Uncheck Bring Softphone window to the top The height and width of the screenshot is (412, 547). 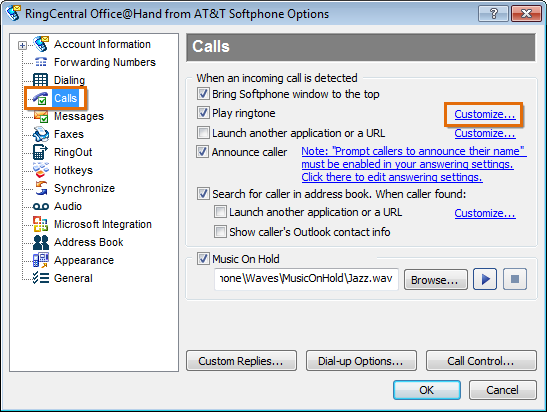[x=203, y=94]
